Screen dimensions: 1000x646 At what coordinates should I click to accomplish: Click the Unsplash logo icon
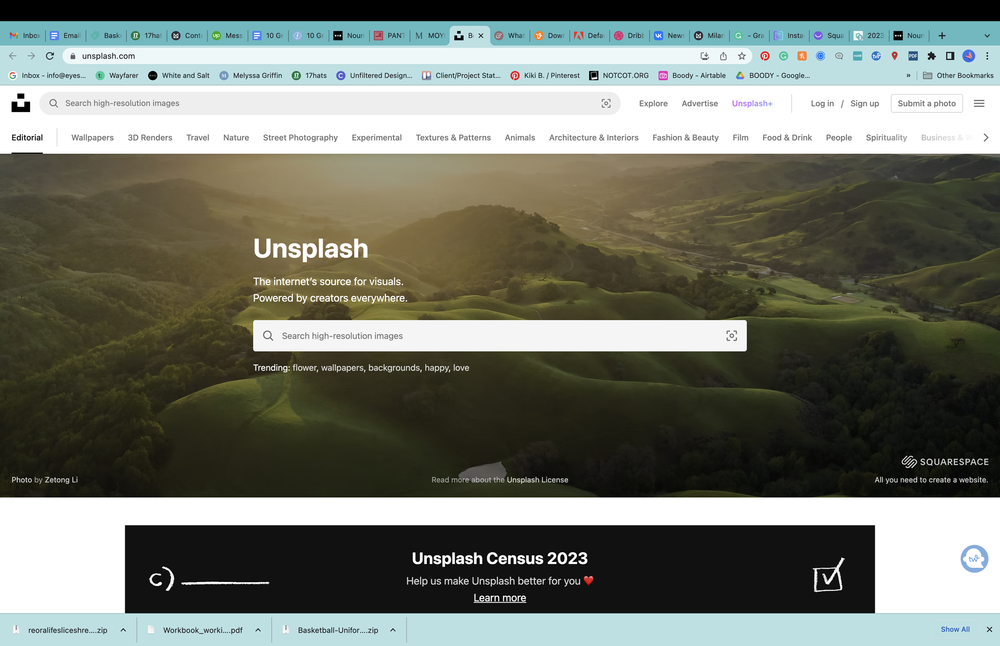[20, 103]
